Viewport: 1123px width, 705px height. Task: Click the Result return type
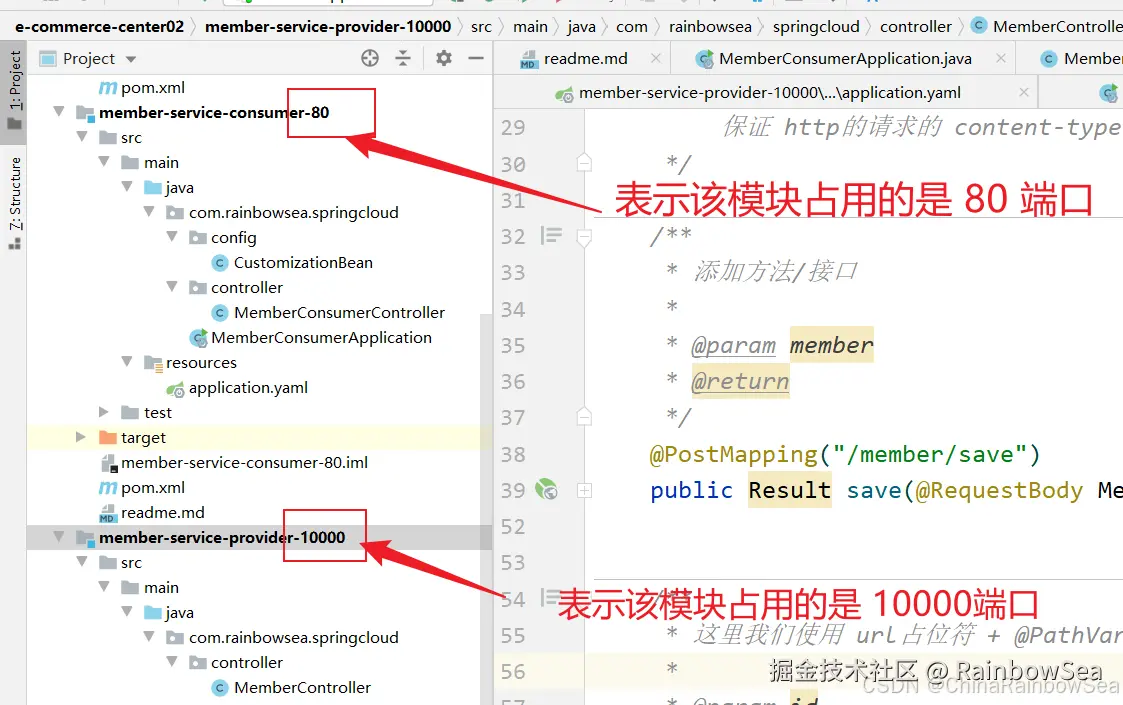point(789,490)
